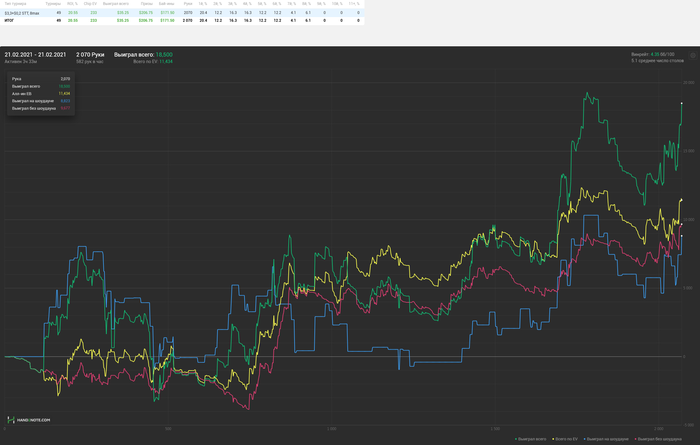Sort table by 'Турниры' column header
Screen dimensions: 700x445
(x=53, y=4)
